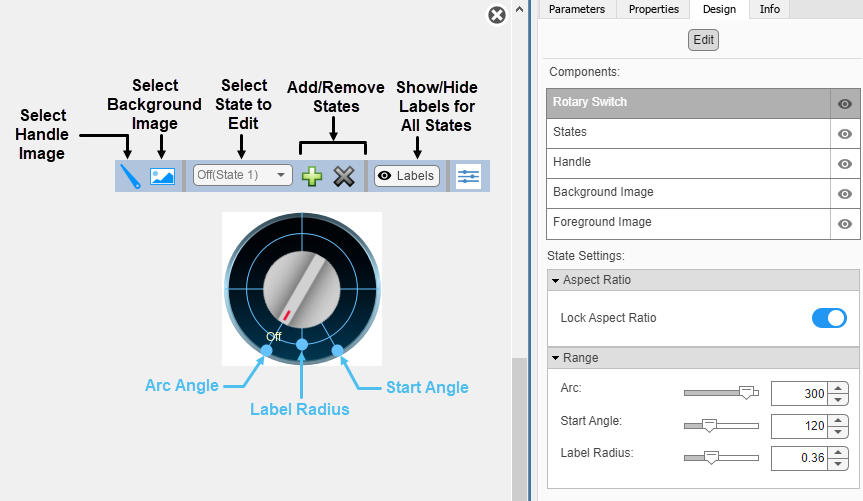Remove state with the X icon
Screen dimensions: 863x501
(x=344, y=176)
